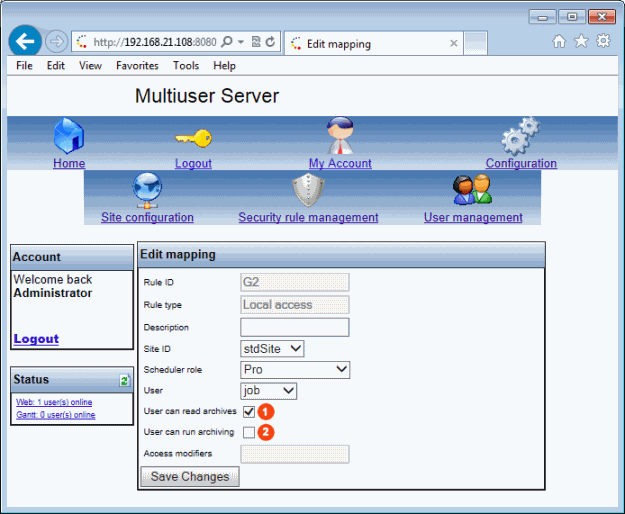Image resolution: width=625 pixels, height=514 pixels.
Task: Click the compatibility view icon in address bar
Action: [x=256, y=41]
